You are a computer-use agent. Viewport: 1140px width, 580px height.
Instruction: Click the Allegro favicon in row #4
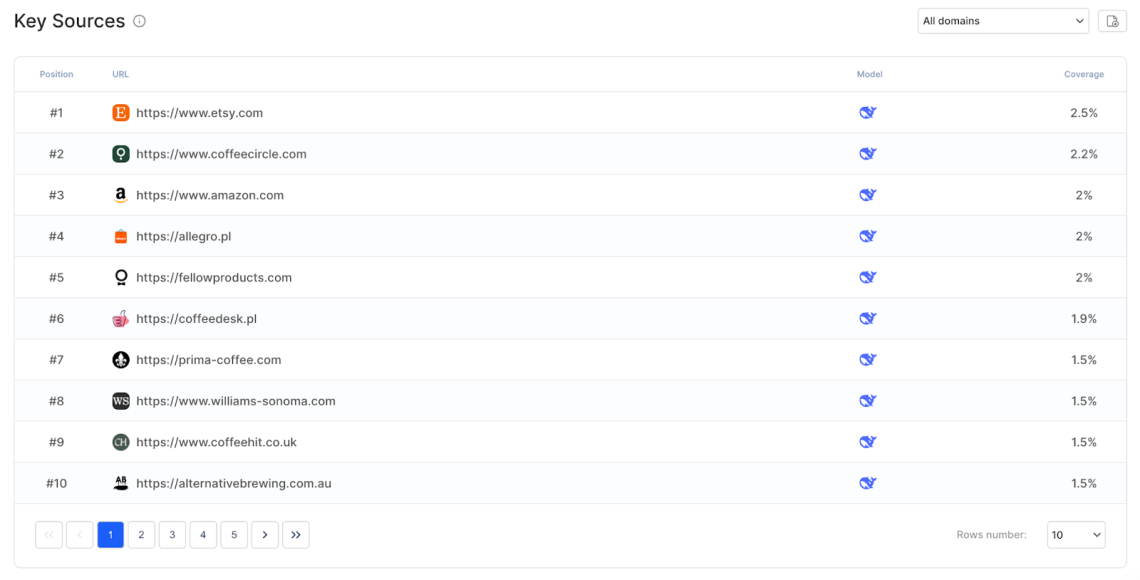click(x=121, y=236)
